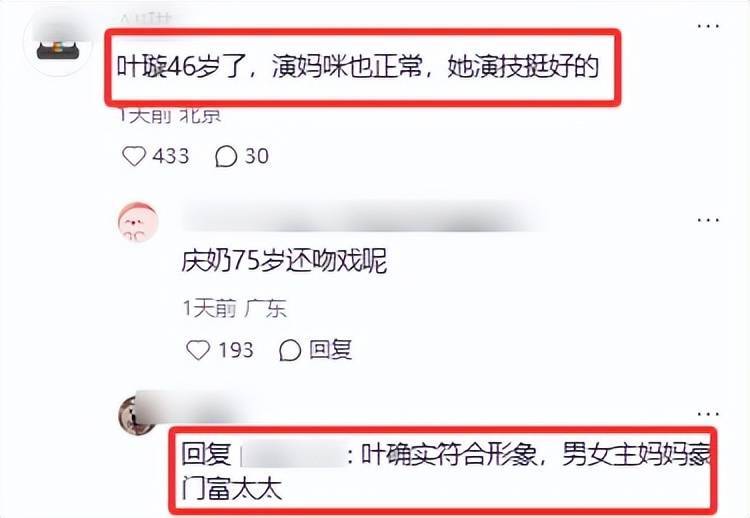
Task: Open the blurred username of second comment
Action: [364, 218]
